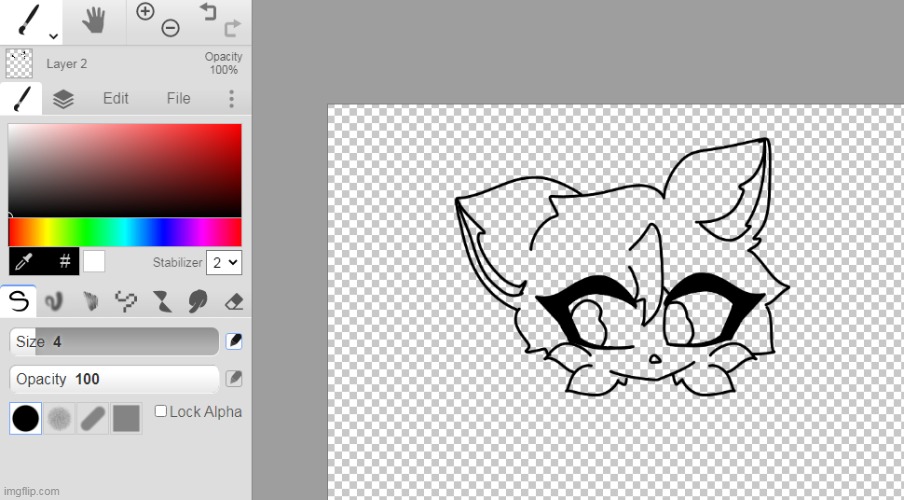Enable the Lock Alpha checkbox
This screenshot has height=500, width=904.
pyautogui.click(x=161, y=411)
